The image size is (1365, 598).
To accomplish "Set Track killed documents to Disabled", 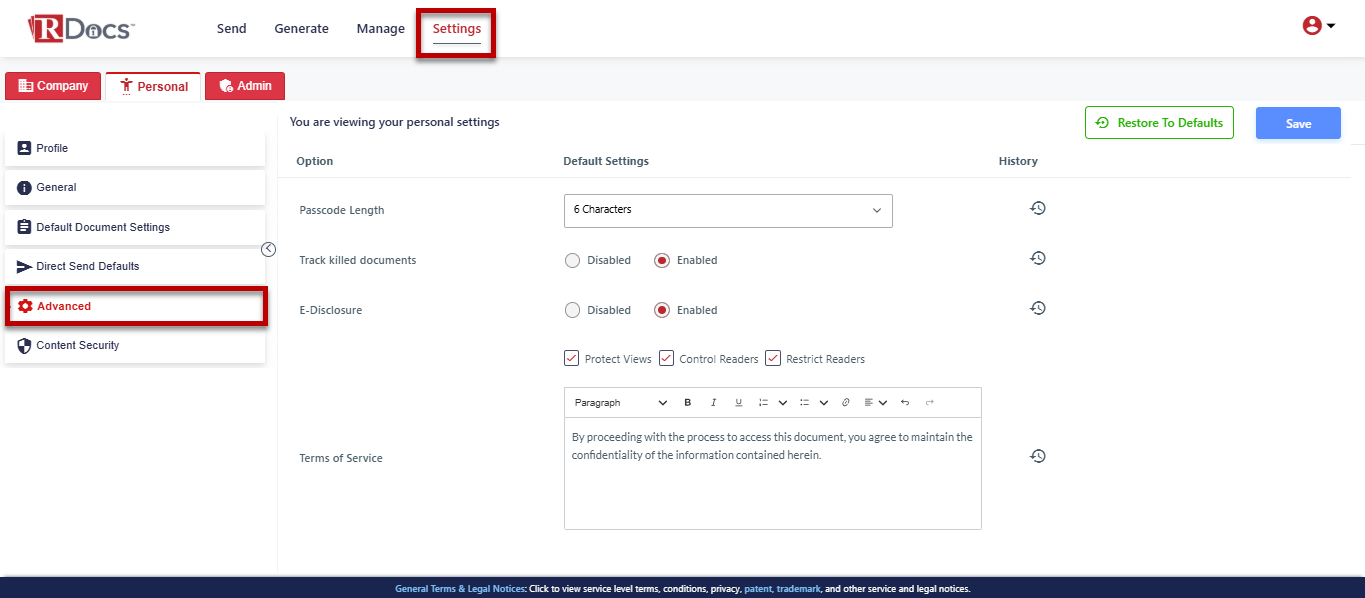I will pos(573,261).
